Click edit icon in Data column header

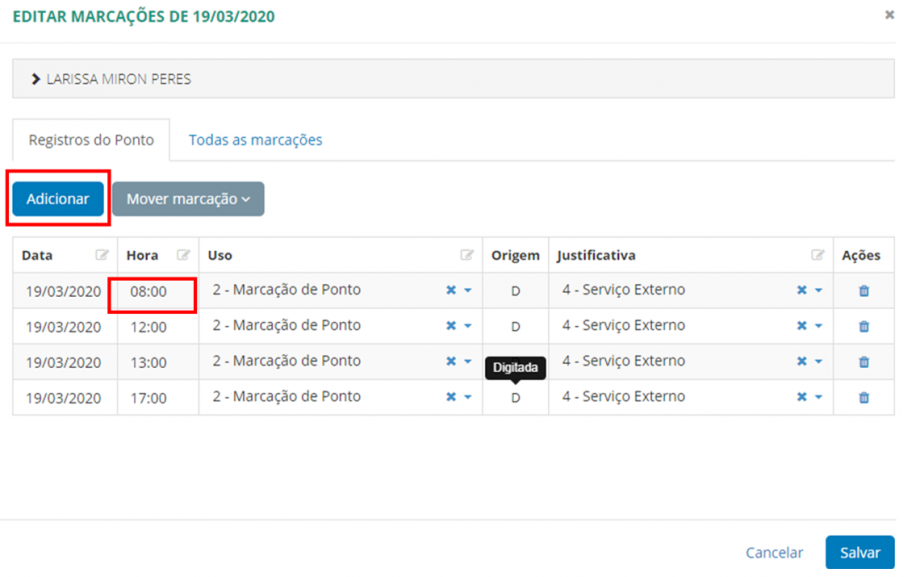[x=102, y=256]
